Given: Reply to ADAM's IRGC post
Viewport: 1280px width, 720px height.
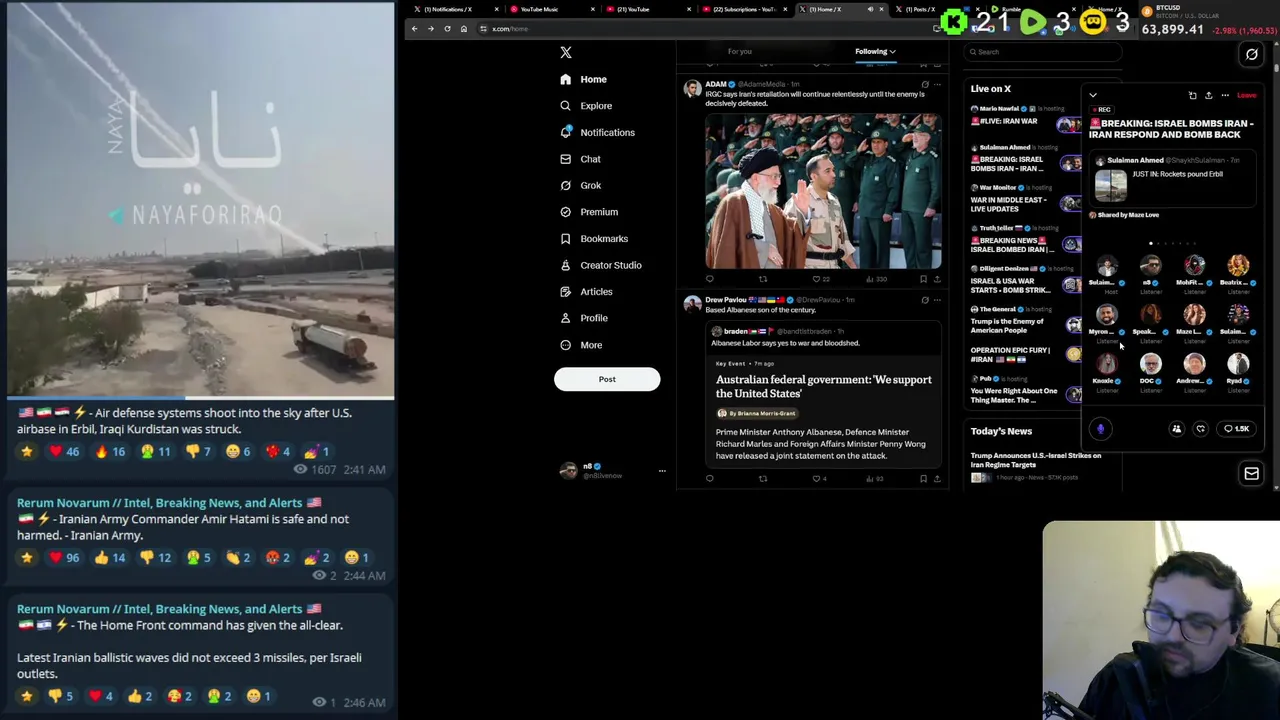Looking at the screenshot, I should [x=710, y=280].
